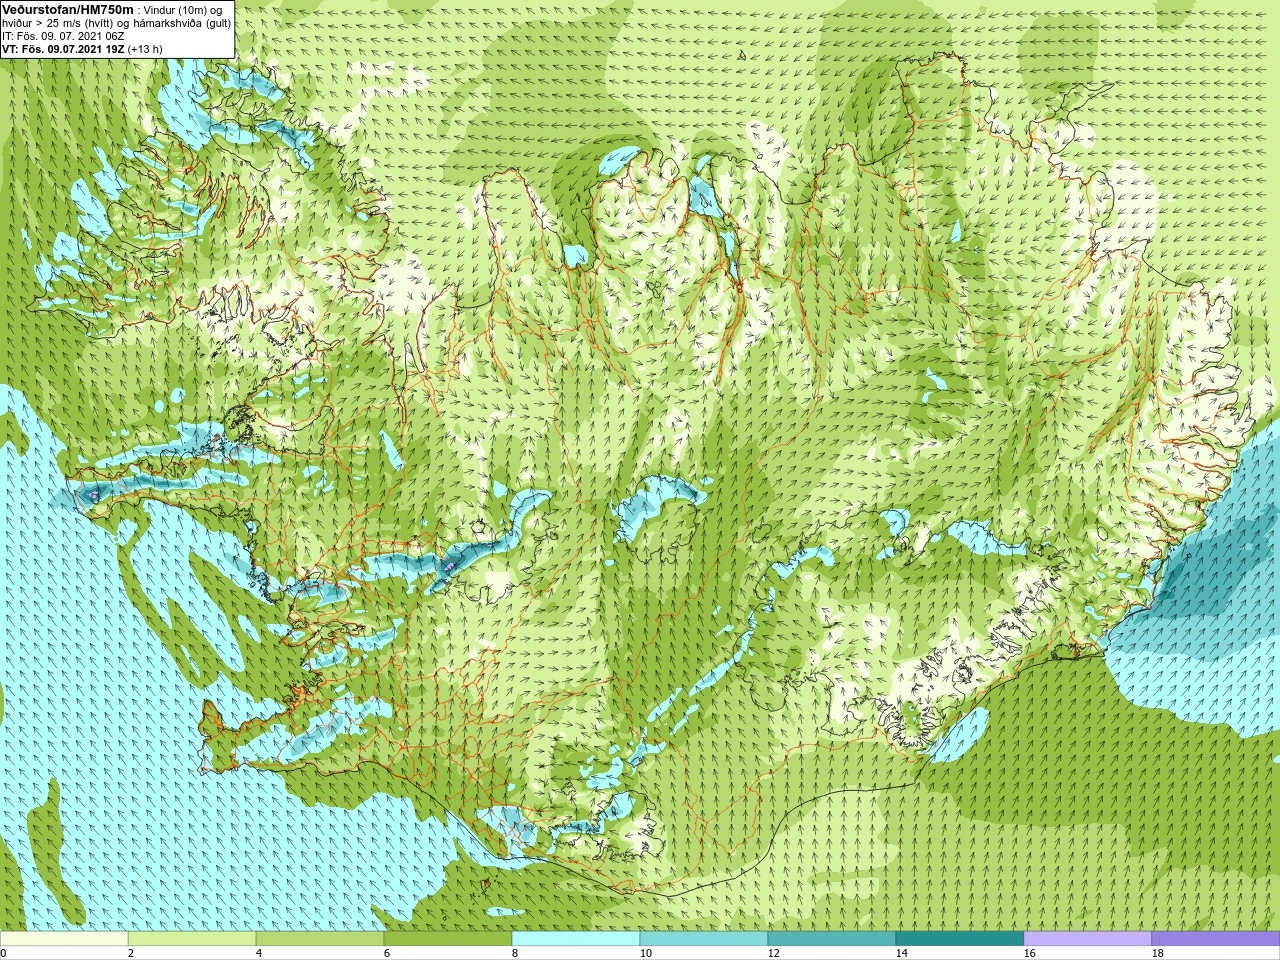1280x960 pixels.
Task: Click the '(+13 h)' forecast offset text
Action: pos(145,49)
